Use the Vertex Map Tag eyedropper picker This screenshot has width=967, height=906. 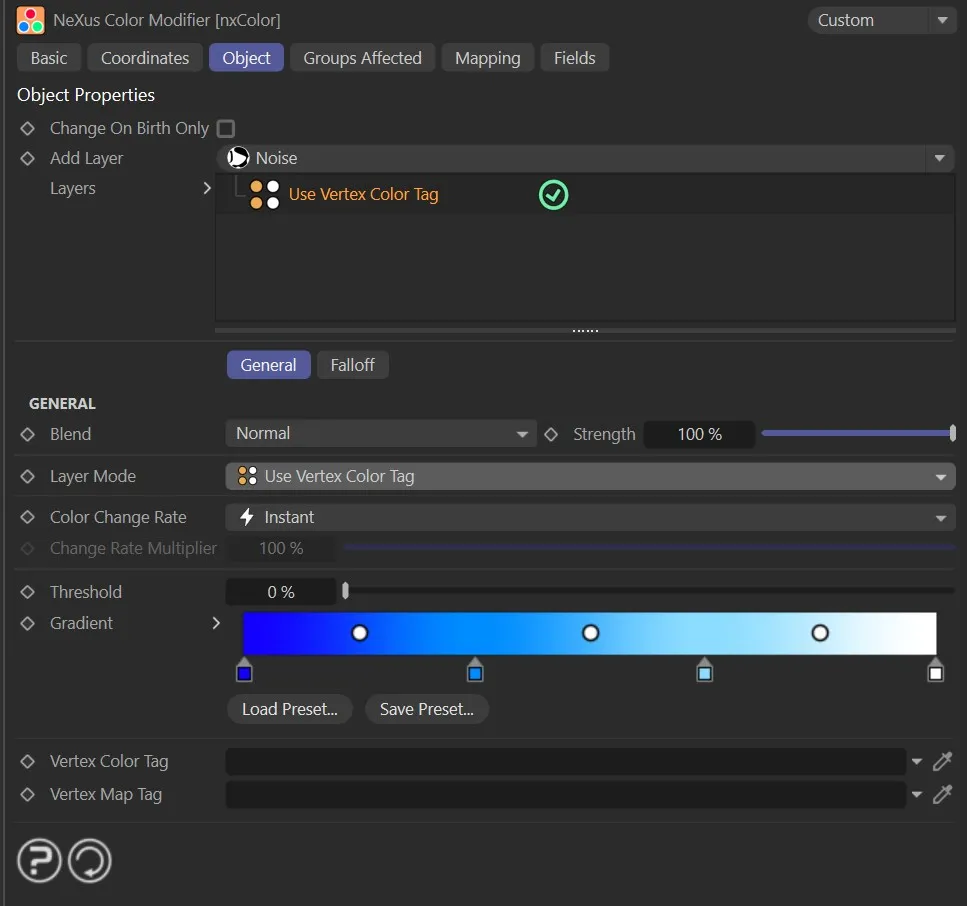pos(941,794)
